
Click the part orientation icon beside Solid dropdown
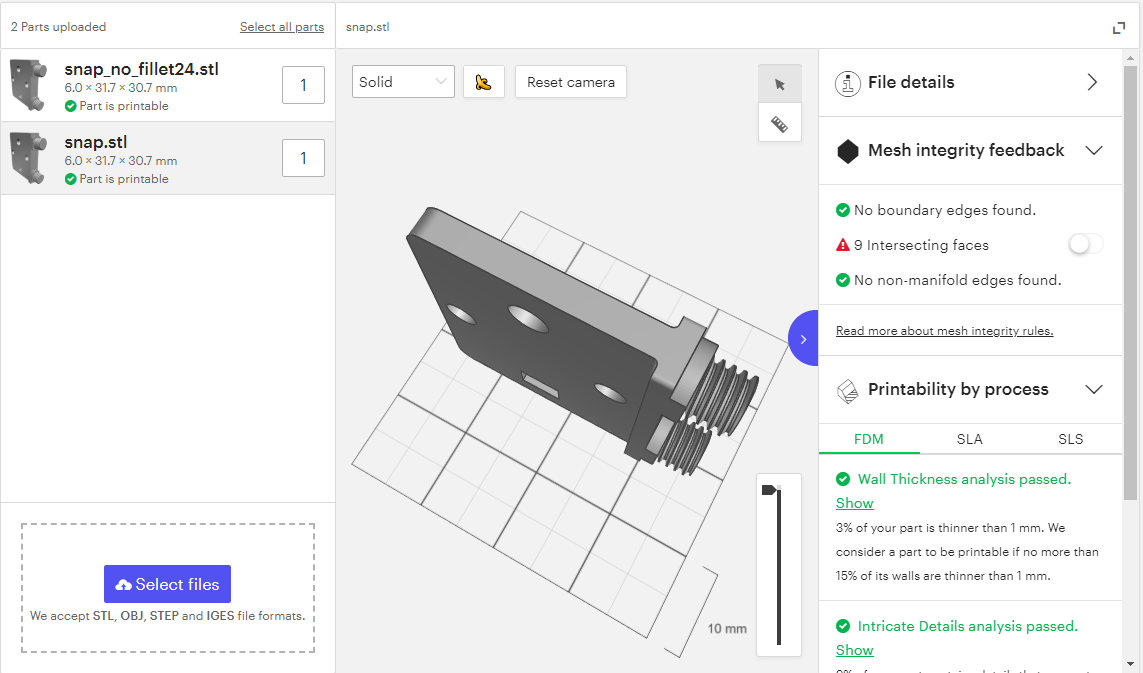tap(484, 82)
